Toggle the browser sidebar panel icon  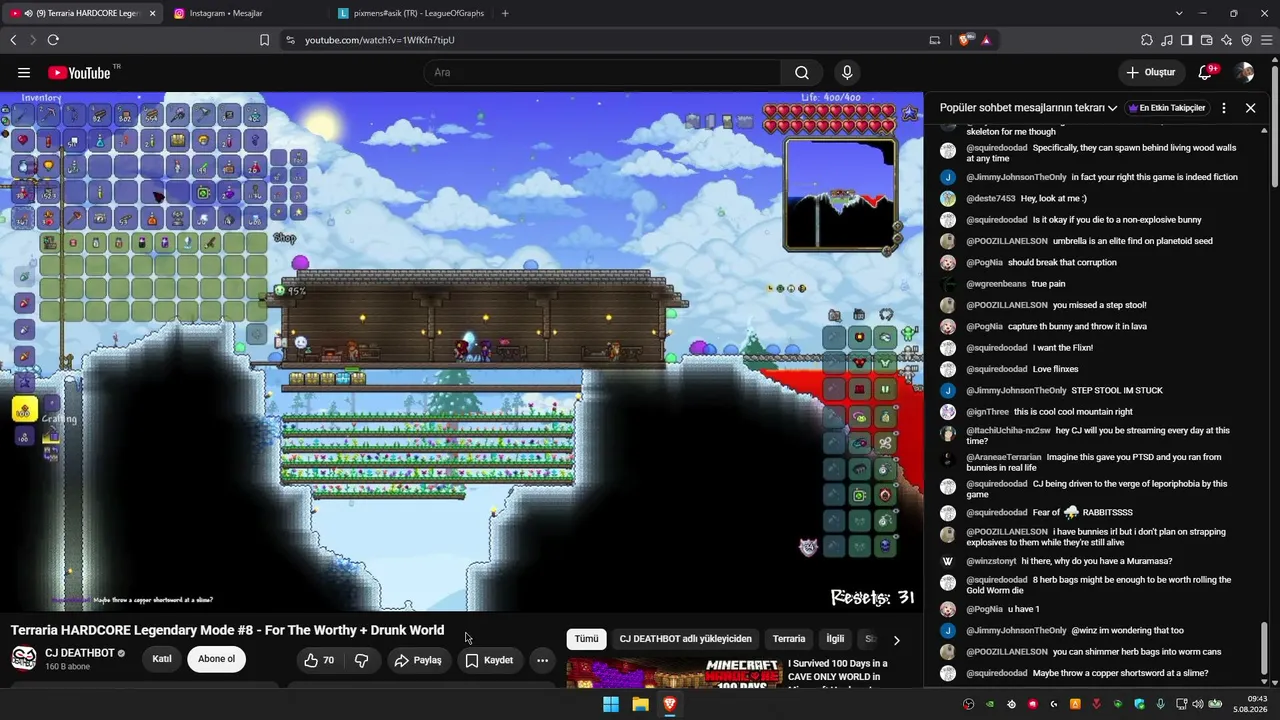[x=1186, y=40]
